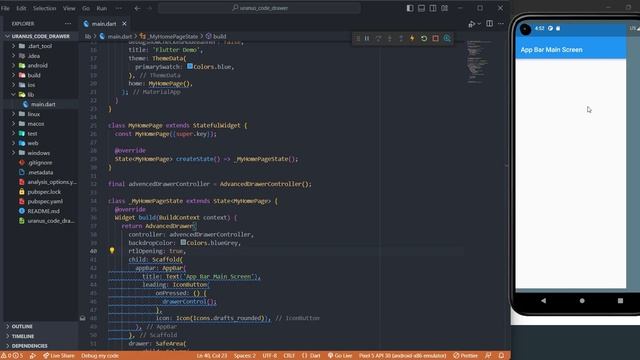Click the Colors.blue color swatch
The image size is (640, 360).
(x=190, y=66)
